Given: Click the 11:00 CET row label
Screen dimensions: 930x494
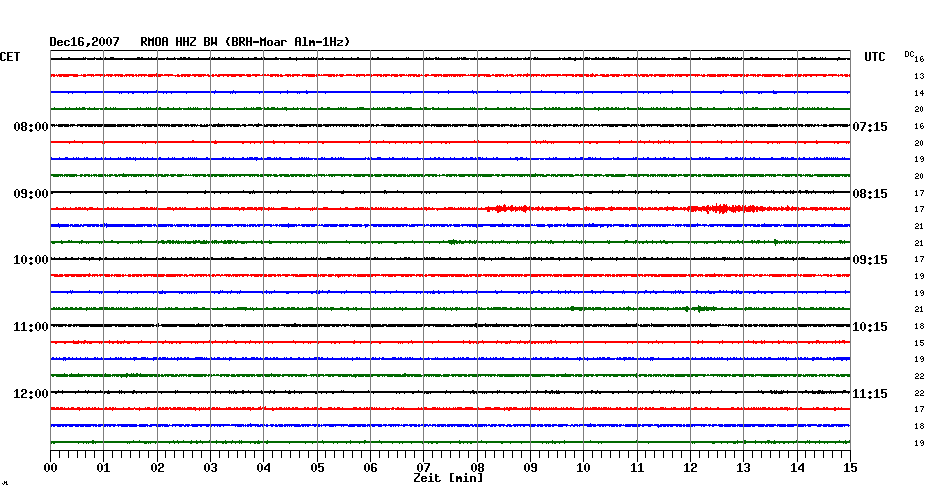Looking at the screenshot, I should 31,327.
